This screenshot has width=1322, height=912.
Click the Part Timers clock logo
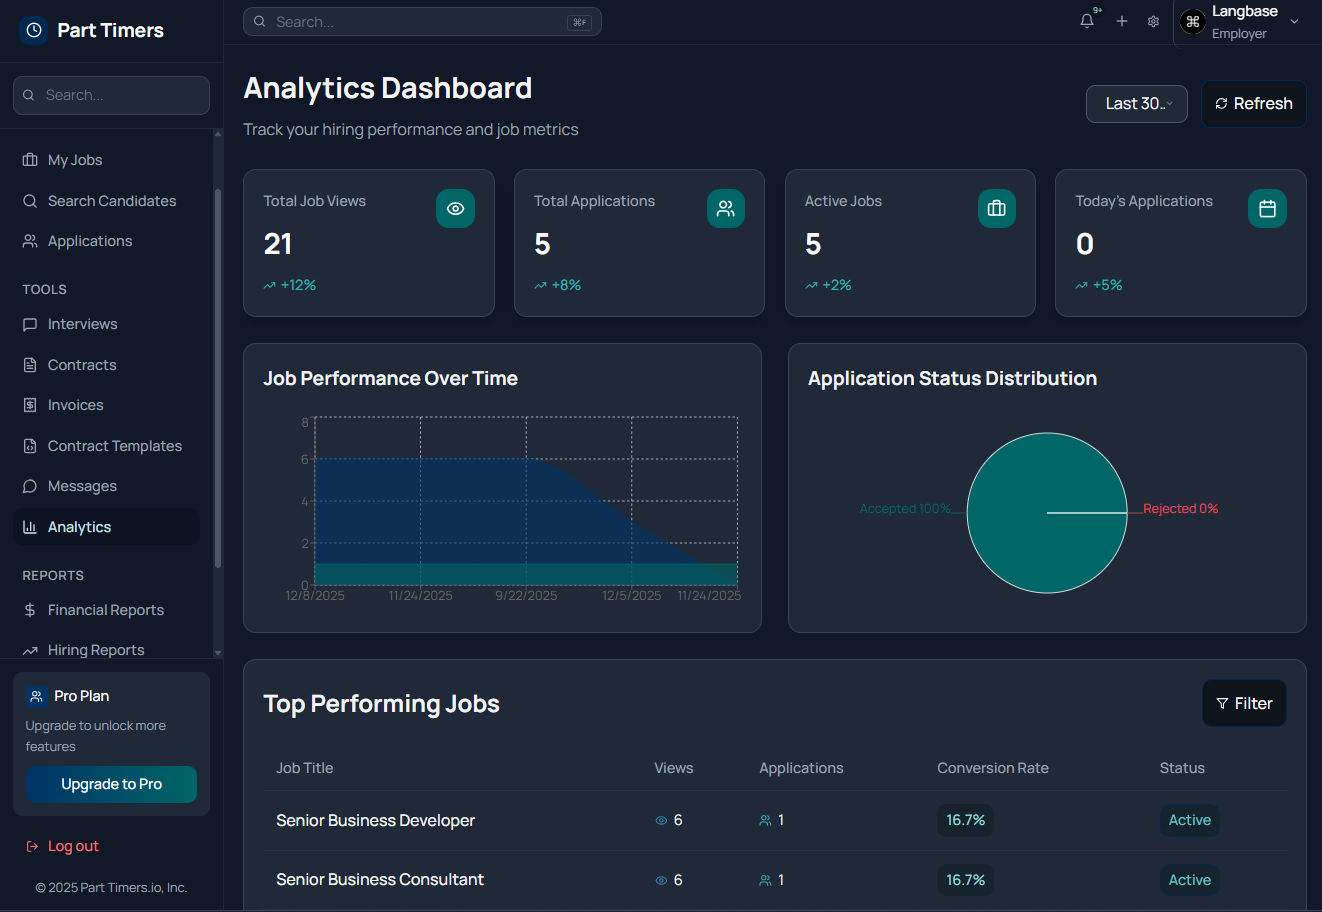click(x=33, y=30)
